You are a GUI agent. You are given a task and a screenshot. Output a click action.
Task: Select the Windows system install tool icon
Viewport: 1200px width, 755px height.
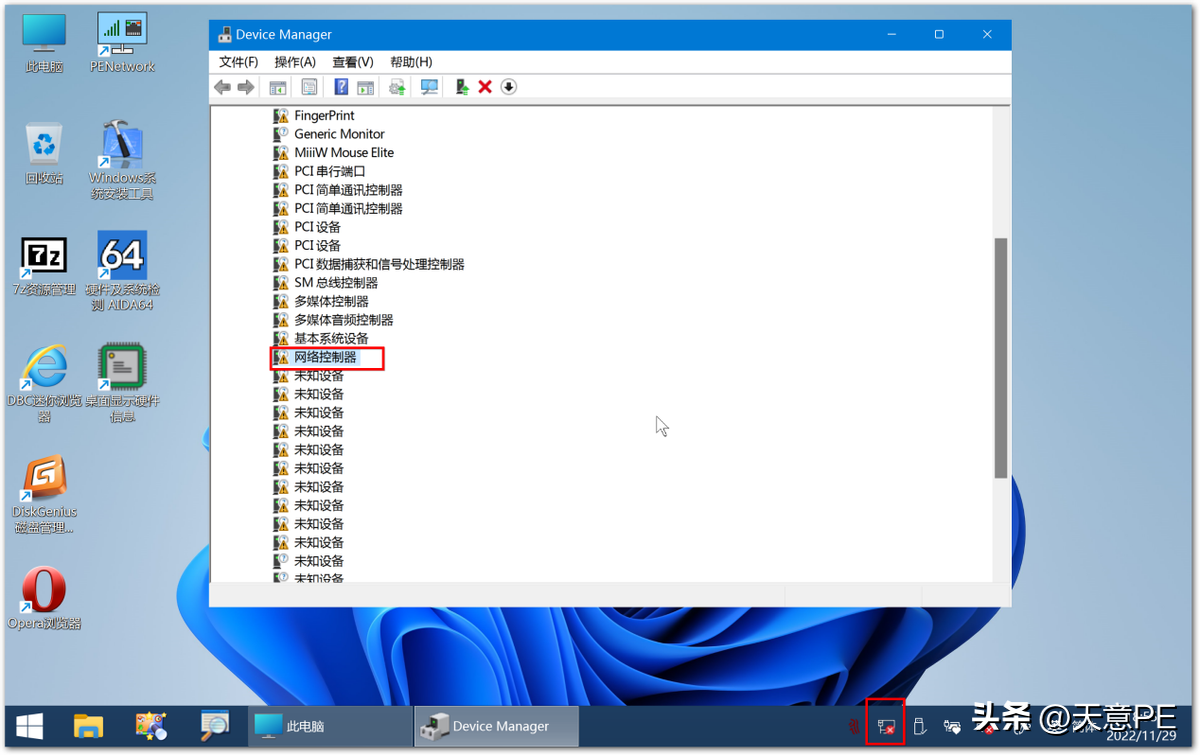(122, 160)
